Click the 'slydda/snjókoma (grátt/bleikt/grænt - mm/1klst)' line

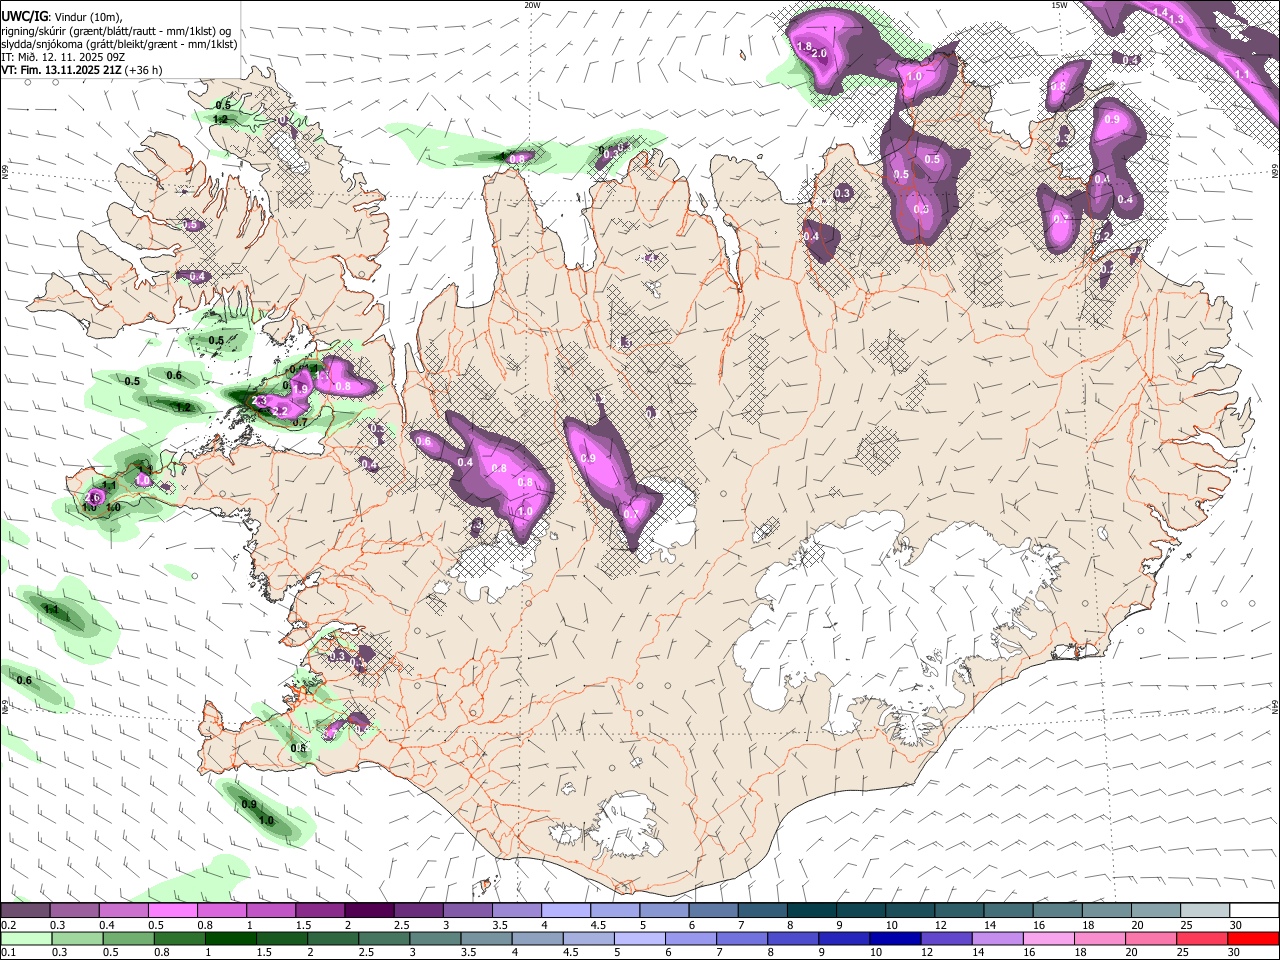click(119, 44)
